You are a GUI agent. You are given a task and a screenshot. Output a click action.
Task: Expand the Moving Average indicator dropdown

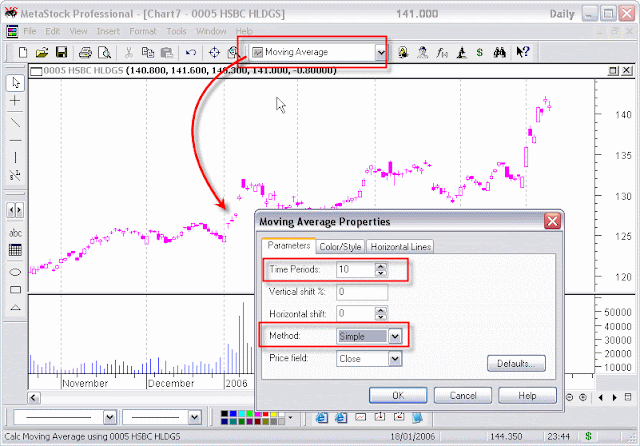click(x=381, y=52)
